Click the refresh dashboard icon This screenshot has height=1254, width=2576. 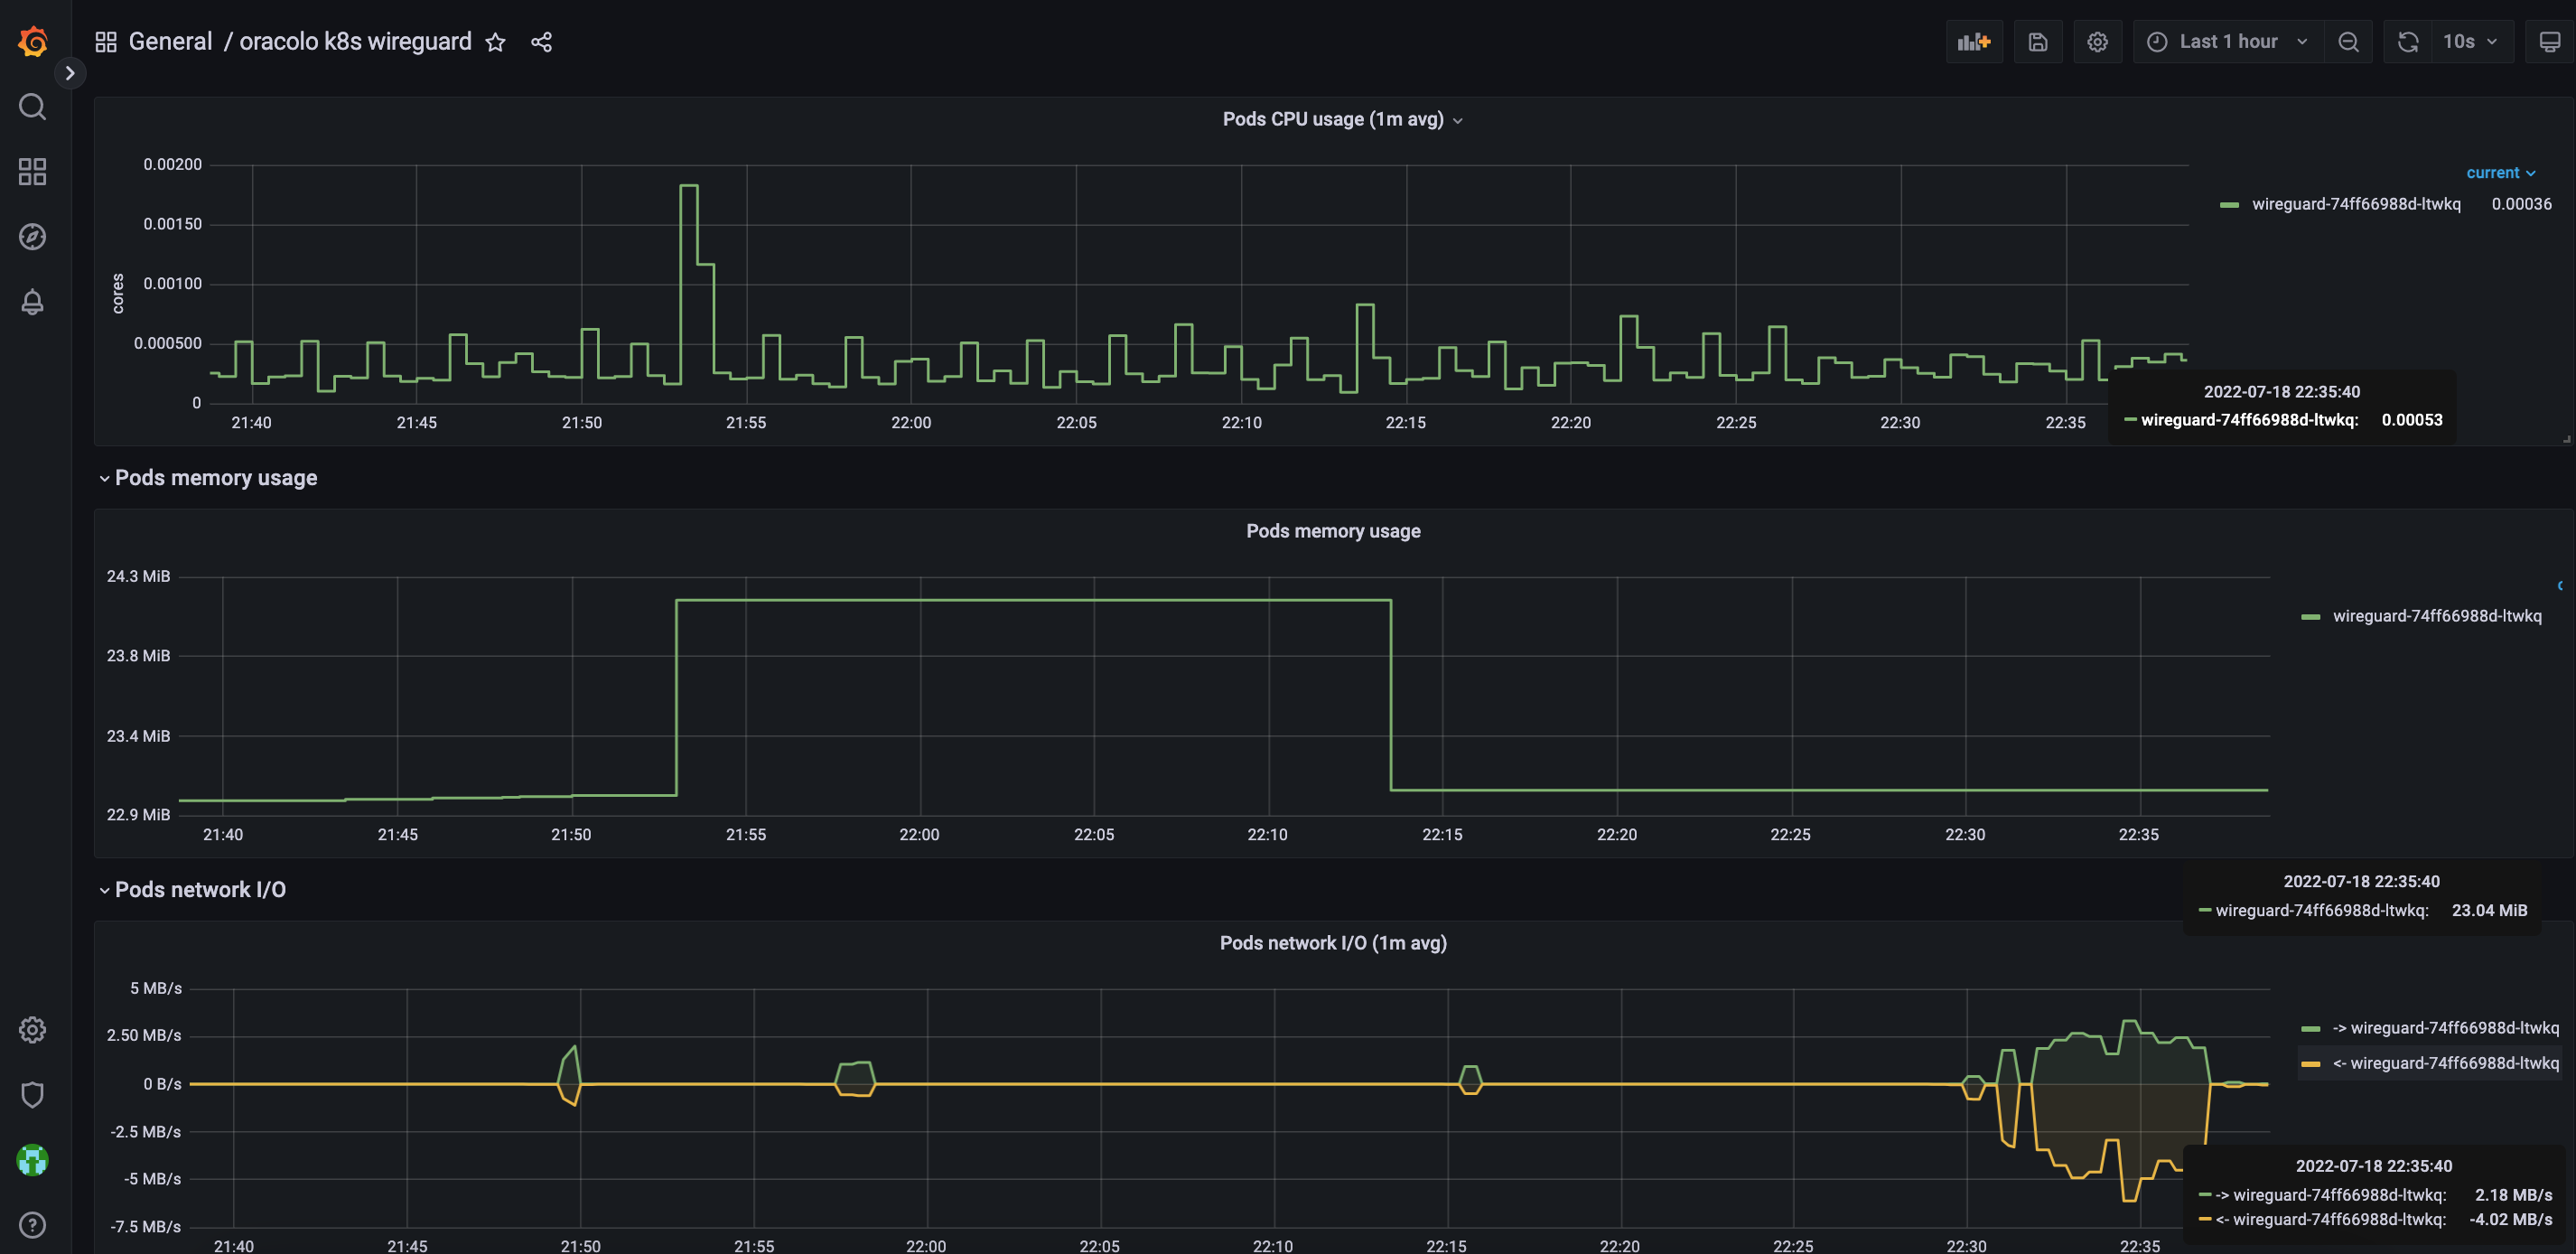click(2407, 41)
